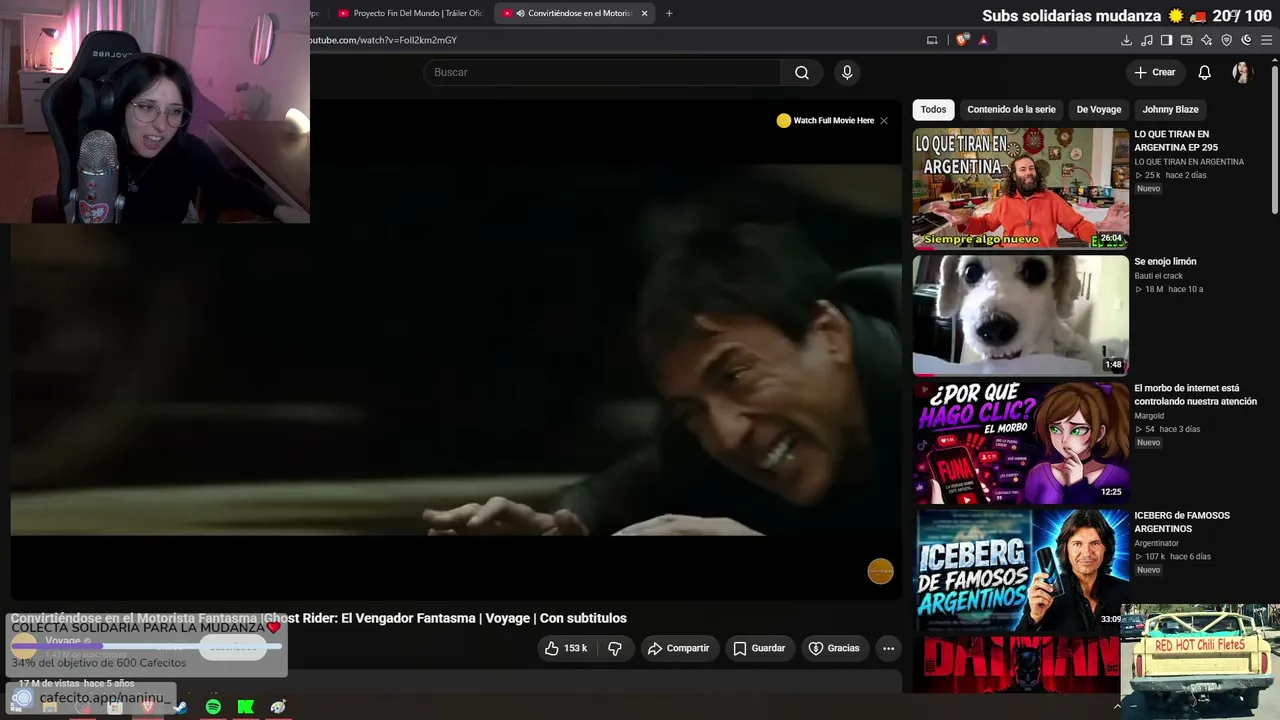Image resolution: width=1280 pixels, height=720 pixels.
Task: Click the mute-tab speaker icon on active tab
Action: pyautogui.click(x=520, y=13)
